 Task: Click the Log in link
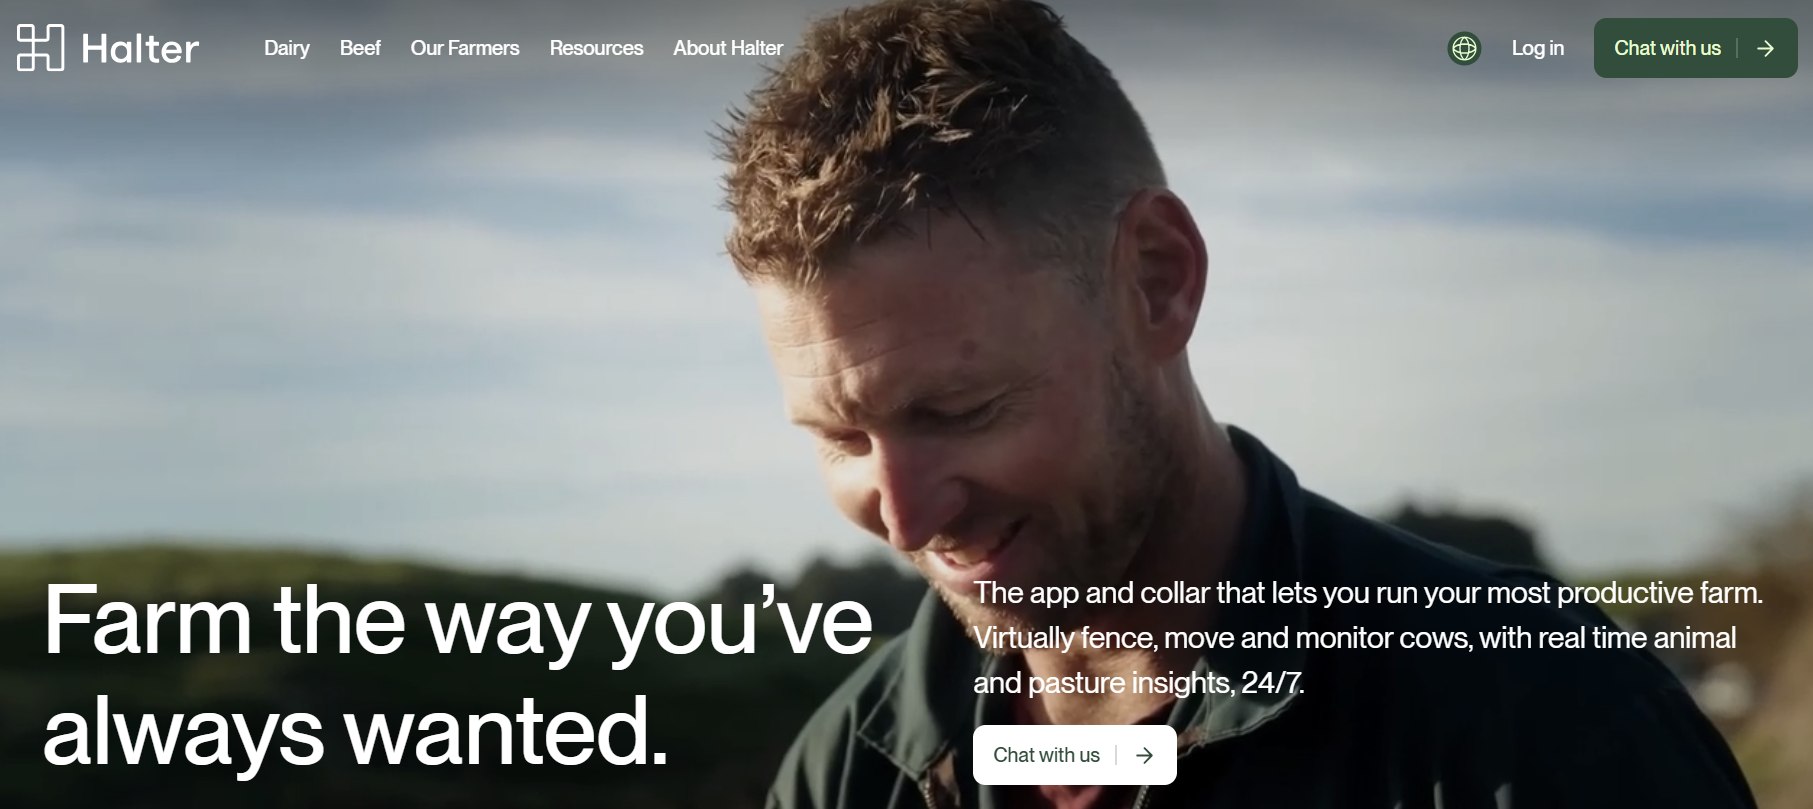point(1537,48)
